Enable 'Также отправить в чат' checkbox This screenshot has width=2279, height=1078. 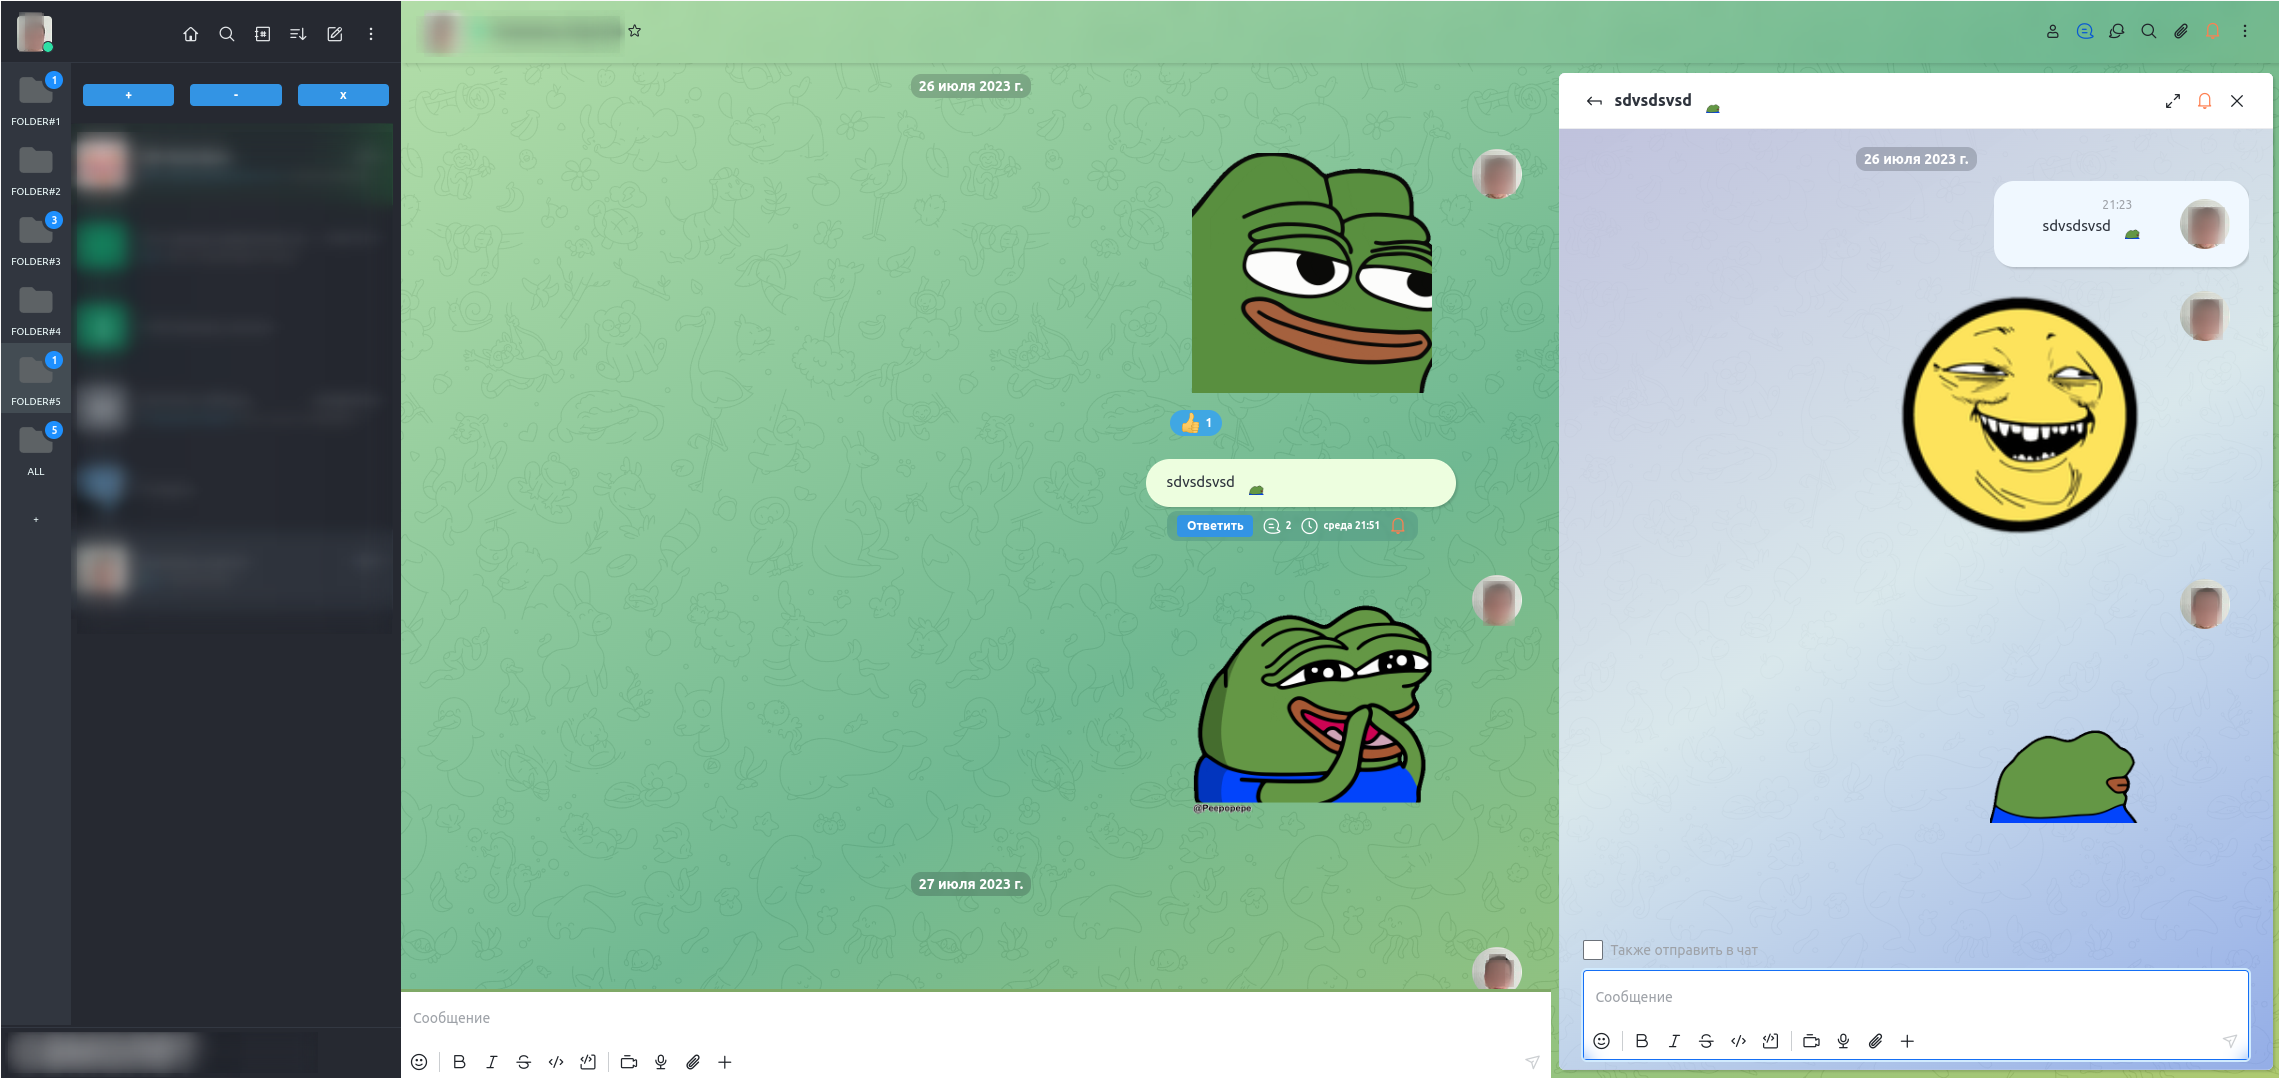click(1594, 948)
